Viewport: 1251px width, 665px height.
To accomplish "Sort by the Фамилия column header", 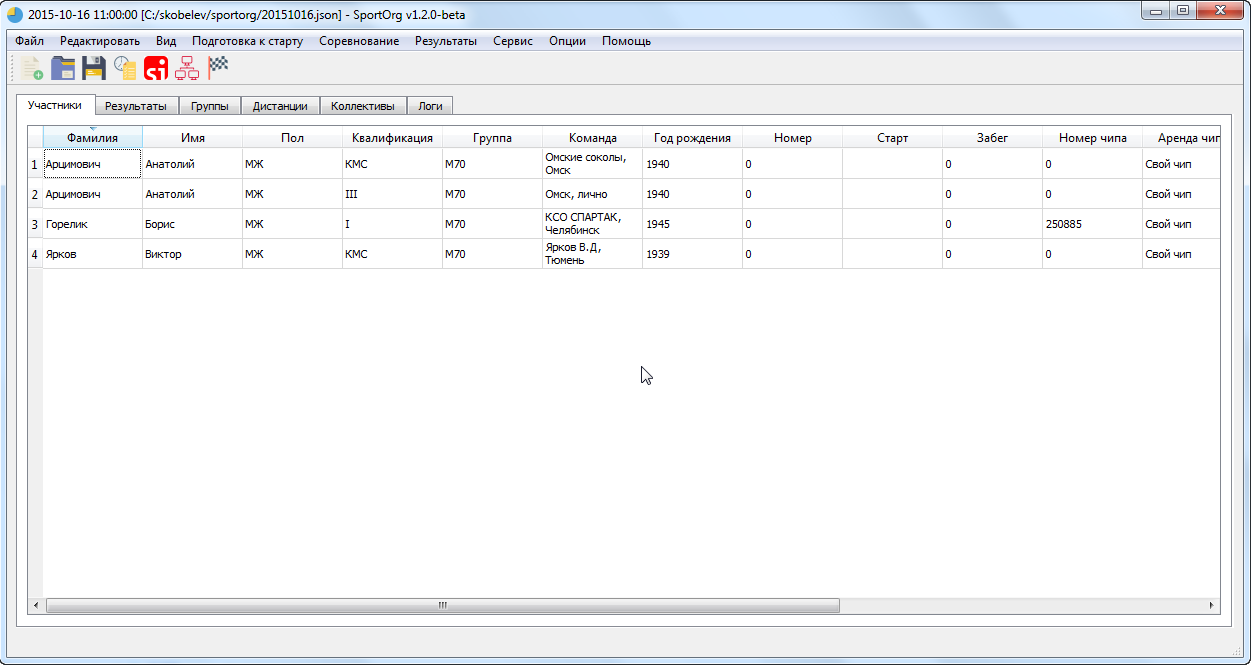I will click(x=92, y=138).
